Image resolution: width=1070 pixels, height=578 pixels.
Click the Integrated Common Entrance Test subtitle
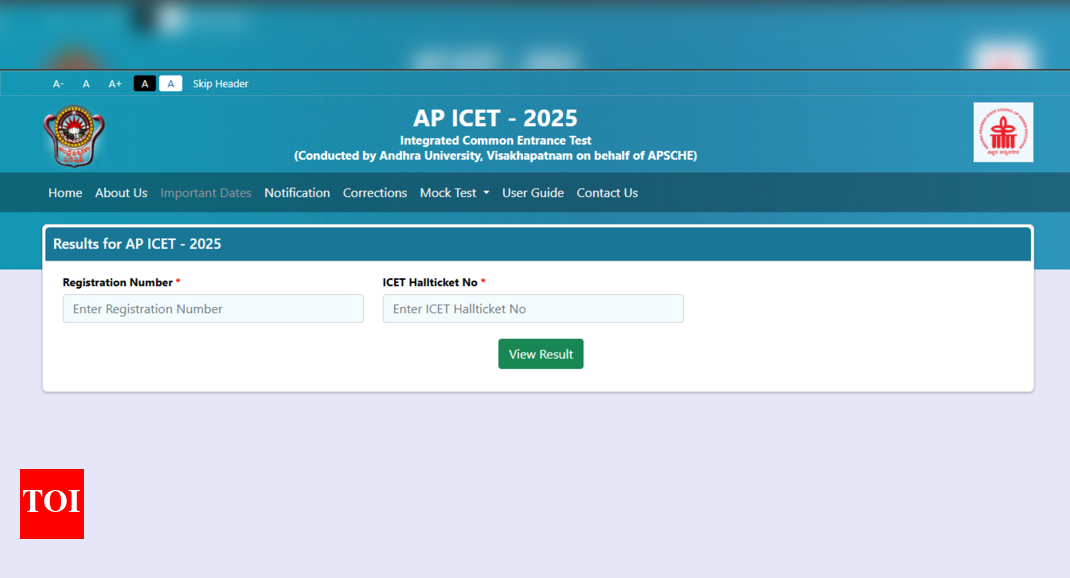click(495, 141)
